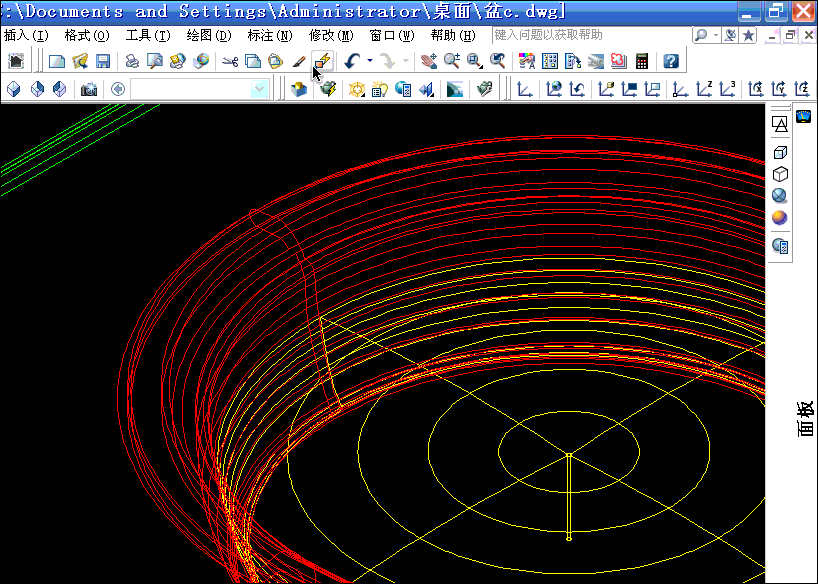Viewport: 818px width, 584px height.
Task: Open the Visual Styles Manager icon
Action: (x=780, y=245)
